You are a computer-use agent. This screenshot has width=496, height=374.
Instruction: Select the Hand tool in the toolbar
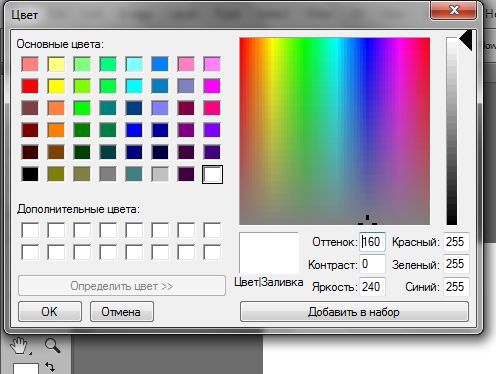[x=20, y=346]
